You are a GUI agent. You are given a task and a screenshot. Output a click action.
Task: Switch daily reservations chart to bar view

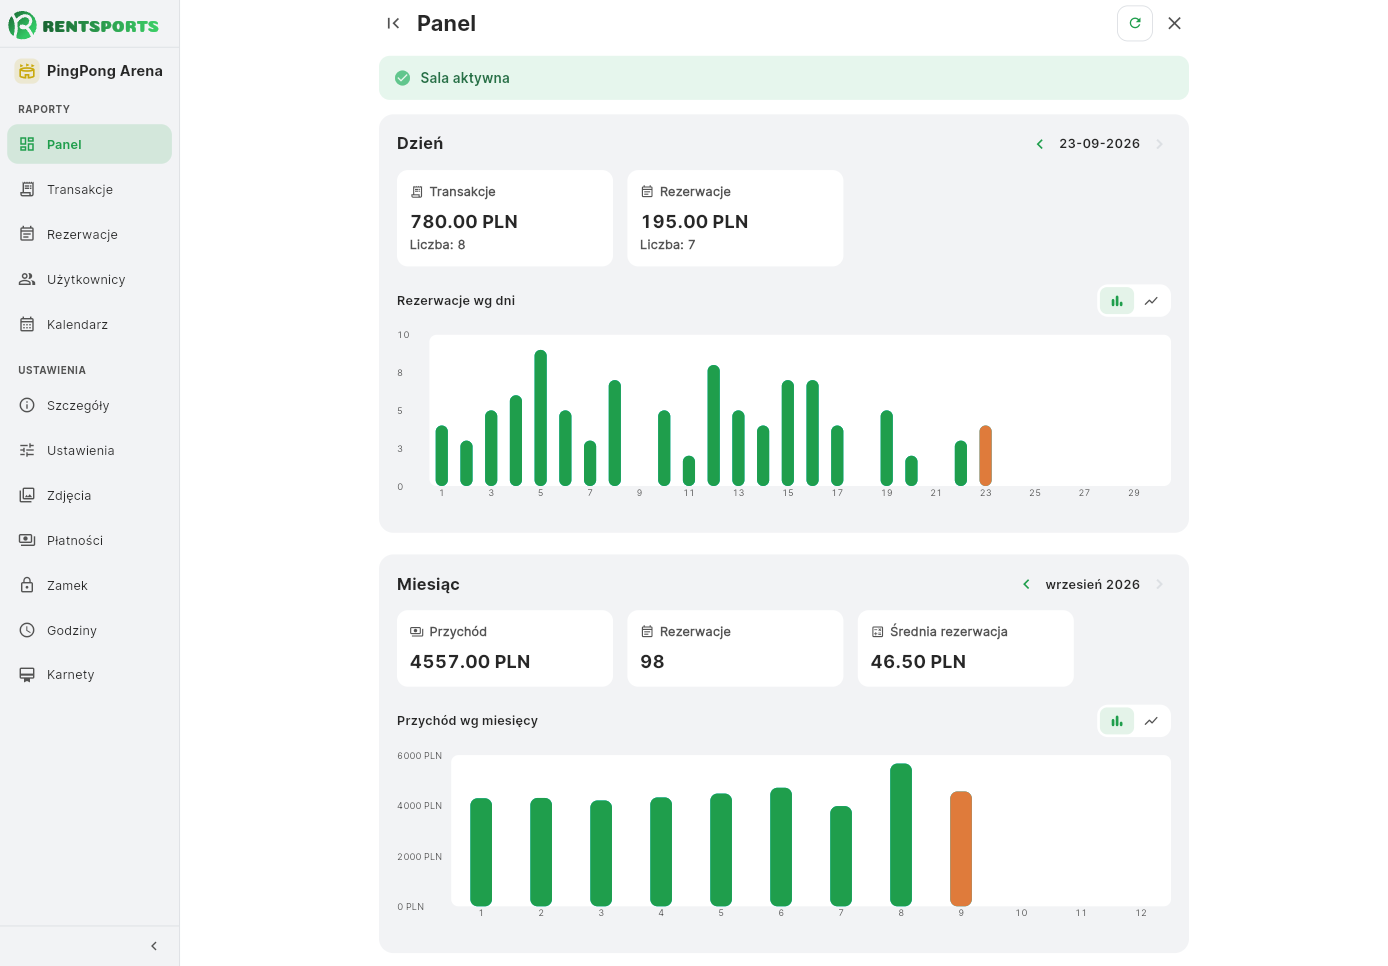coord(1117,301)
